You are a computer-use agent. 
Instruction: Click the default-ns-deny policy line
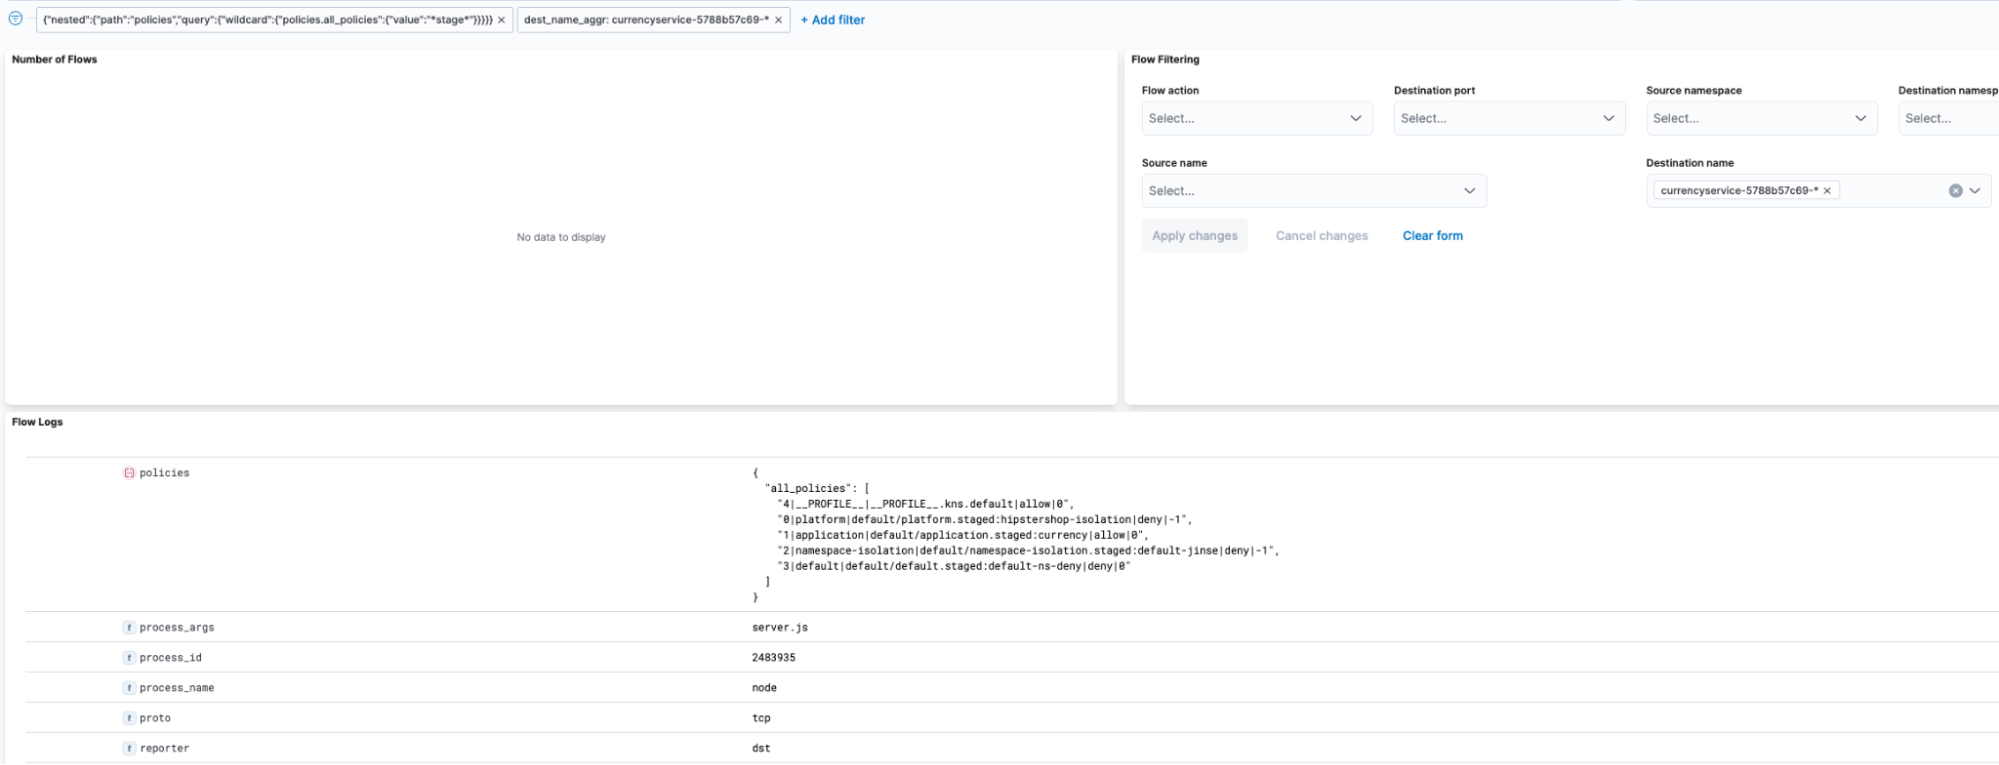click(954, 566)
